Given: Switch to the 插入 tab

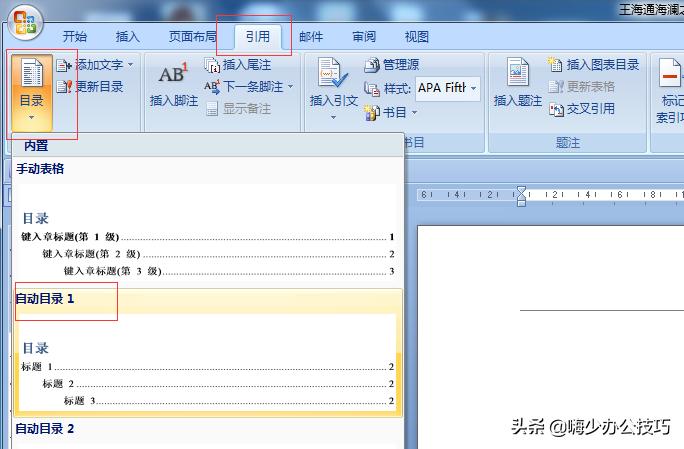Looking at the screenshot, I should click(127, 37).
